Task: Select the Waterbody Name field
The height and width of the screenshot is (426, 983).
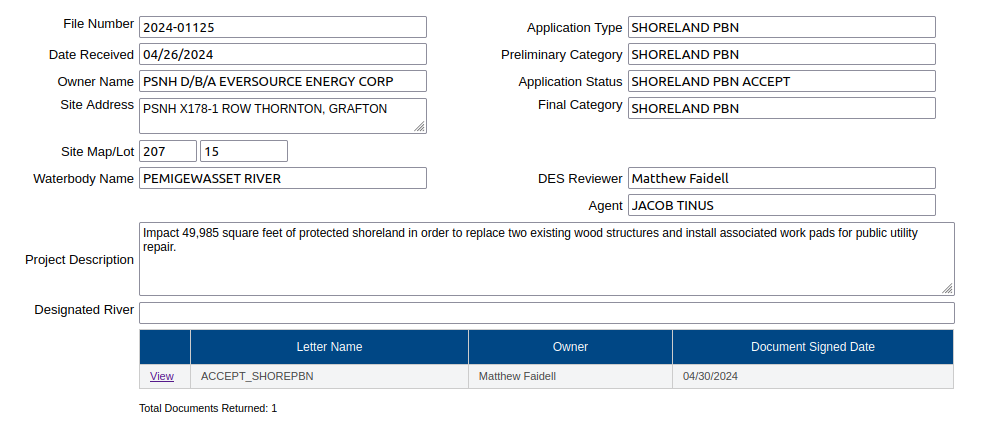Action: pos(283,178)
